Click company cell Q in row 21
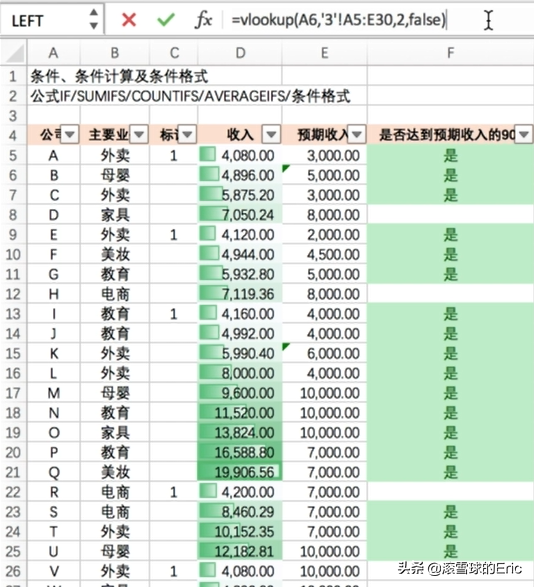The width and height of the screenshot is (534, 587). pyautogui.click(x=54, y=472)
